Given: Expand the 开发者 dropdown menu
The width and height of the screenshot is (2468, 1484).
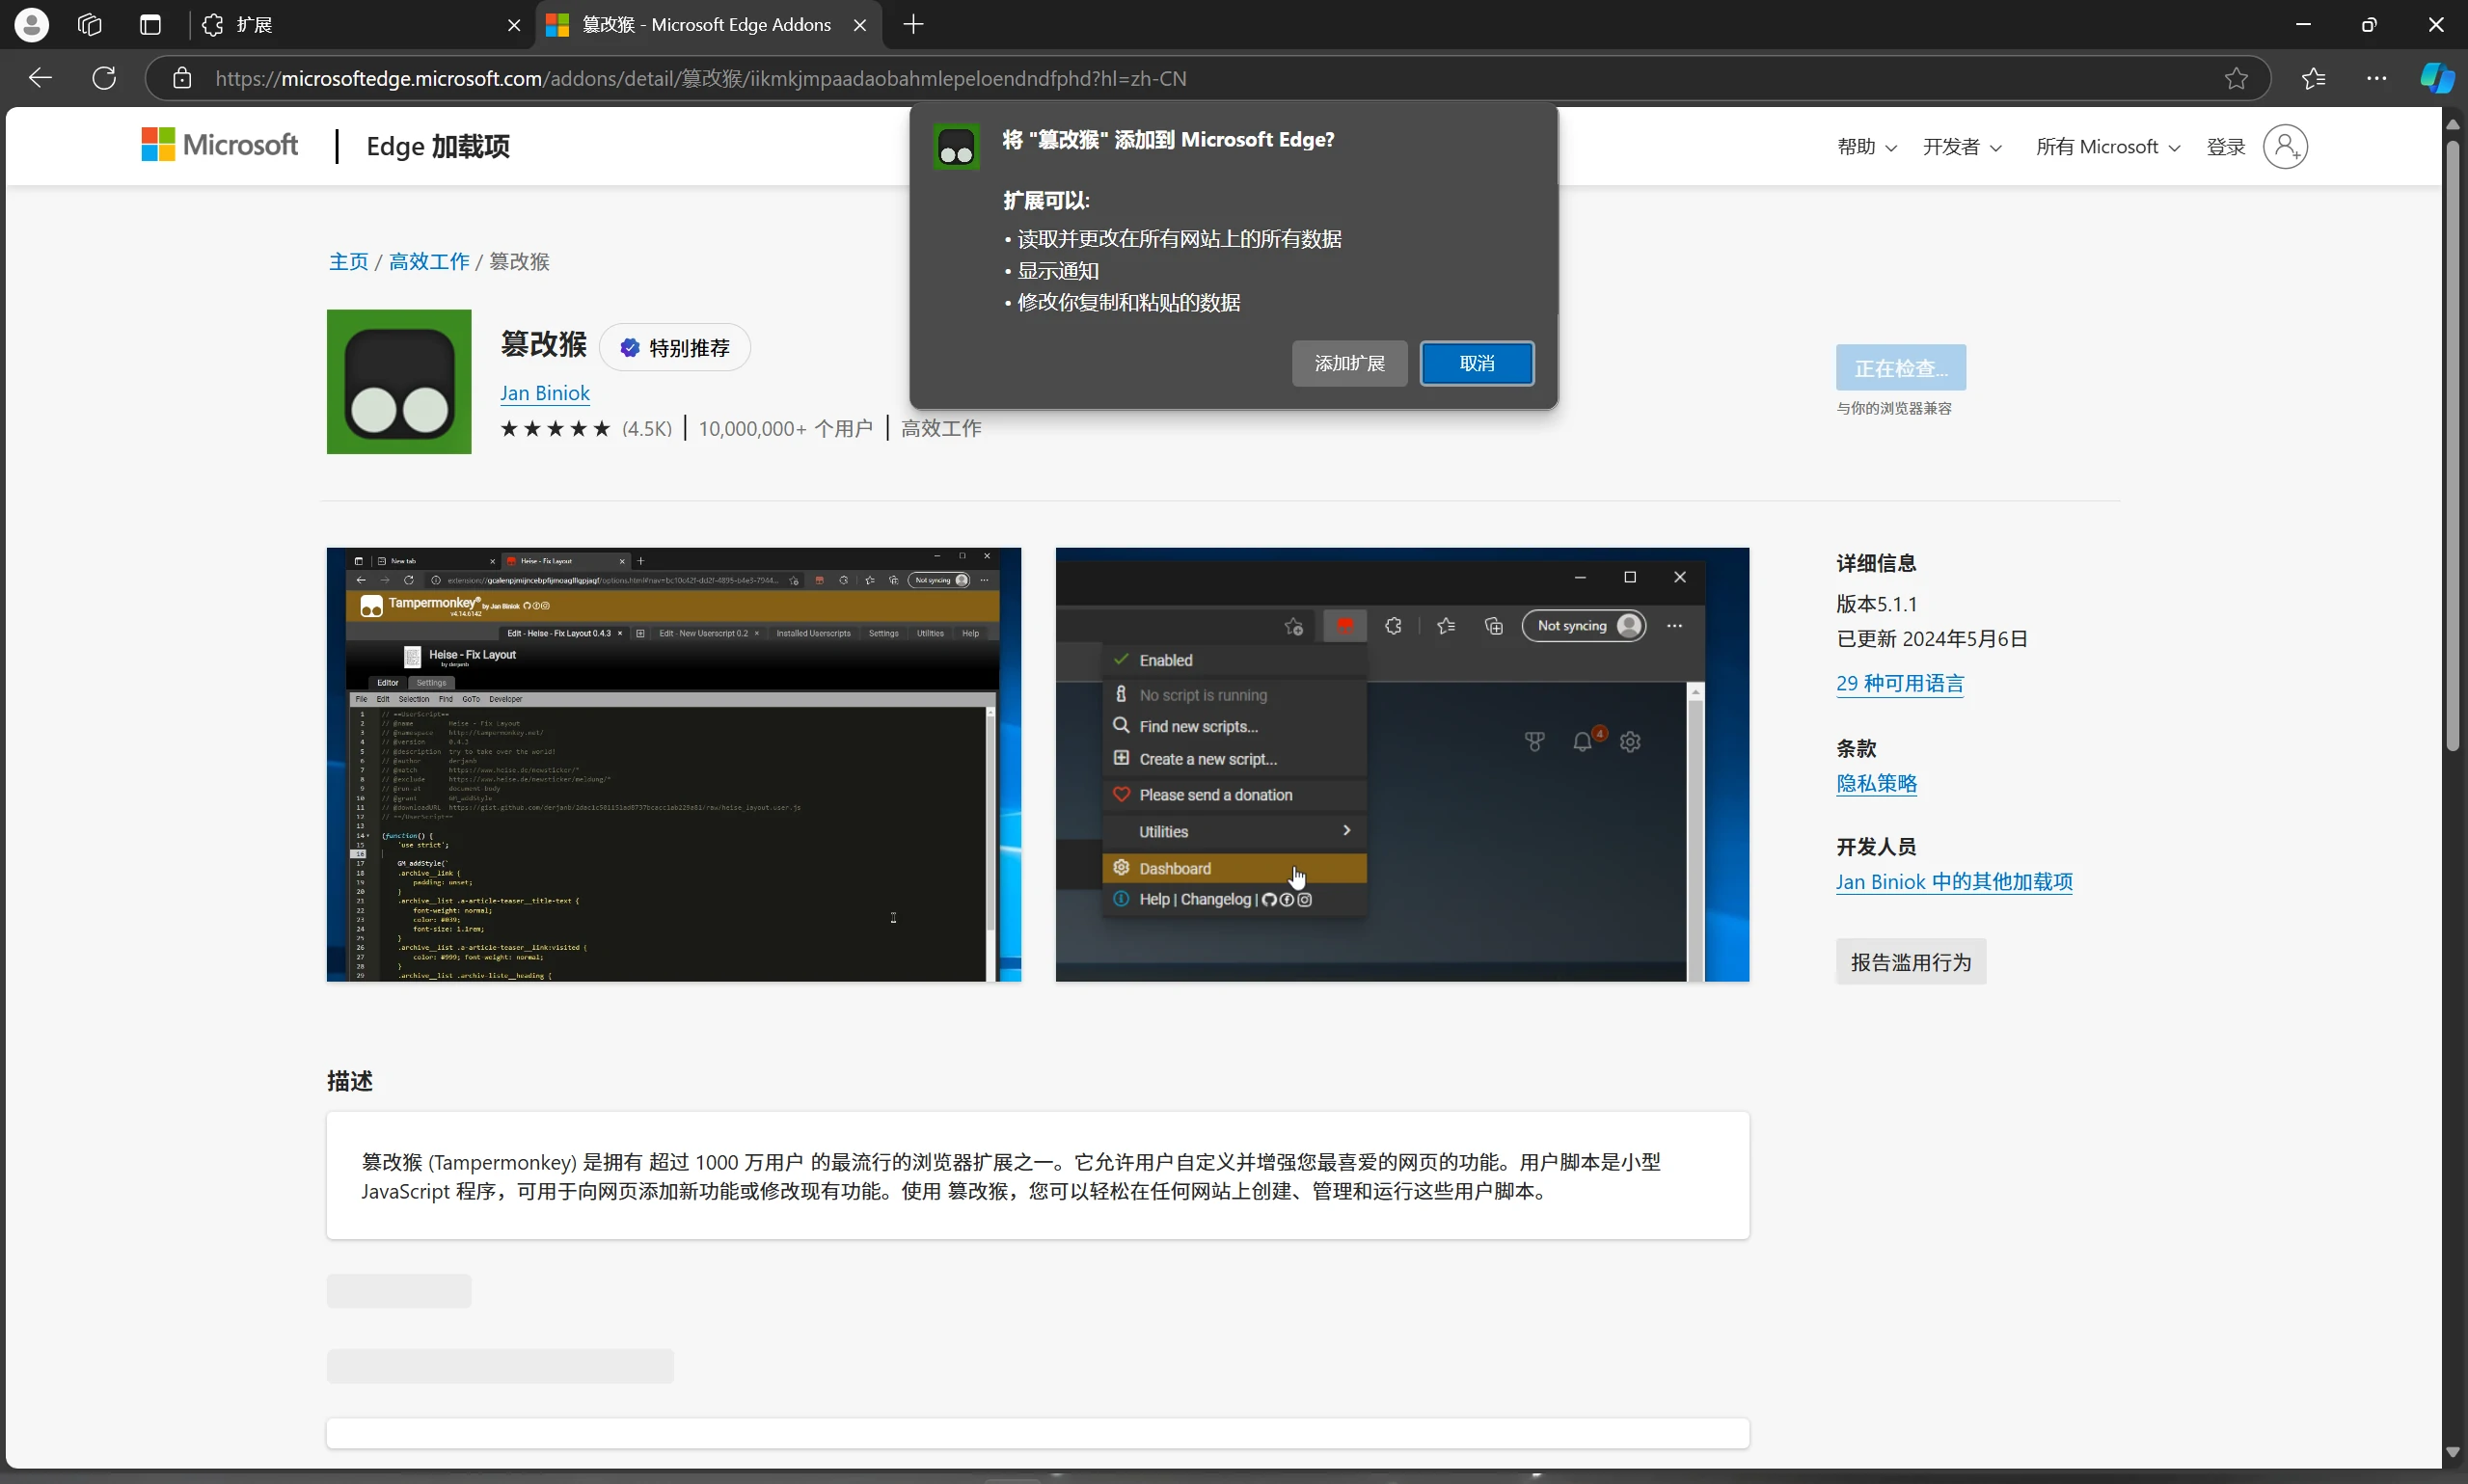Looking at the screenshot, I should click(1961, 147).
